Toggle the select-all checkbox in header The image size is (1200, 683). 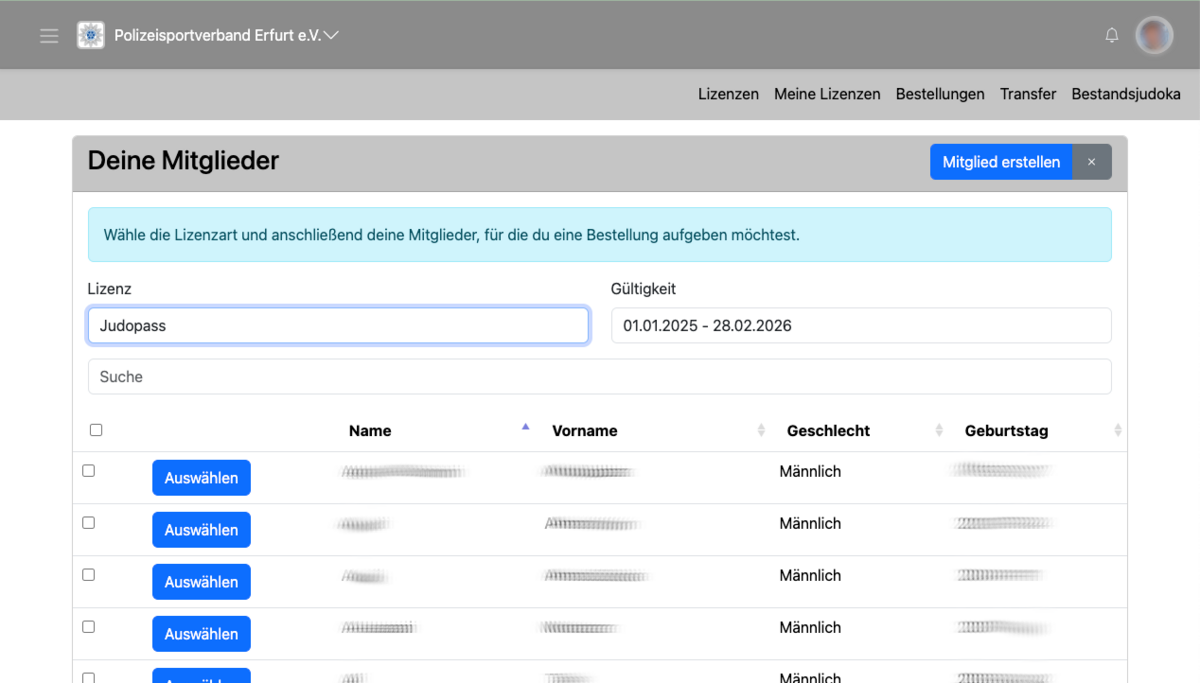coord(96,430)
